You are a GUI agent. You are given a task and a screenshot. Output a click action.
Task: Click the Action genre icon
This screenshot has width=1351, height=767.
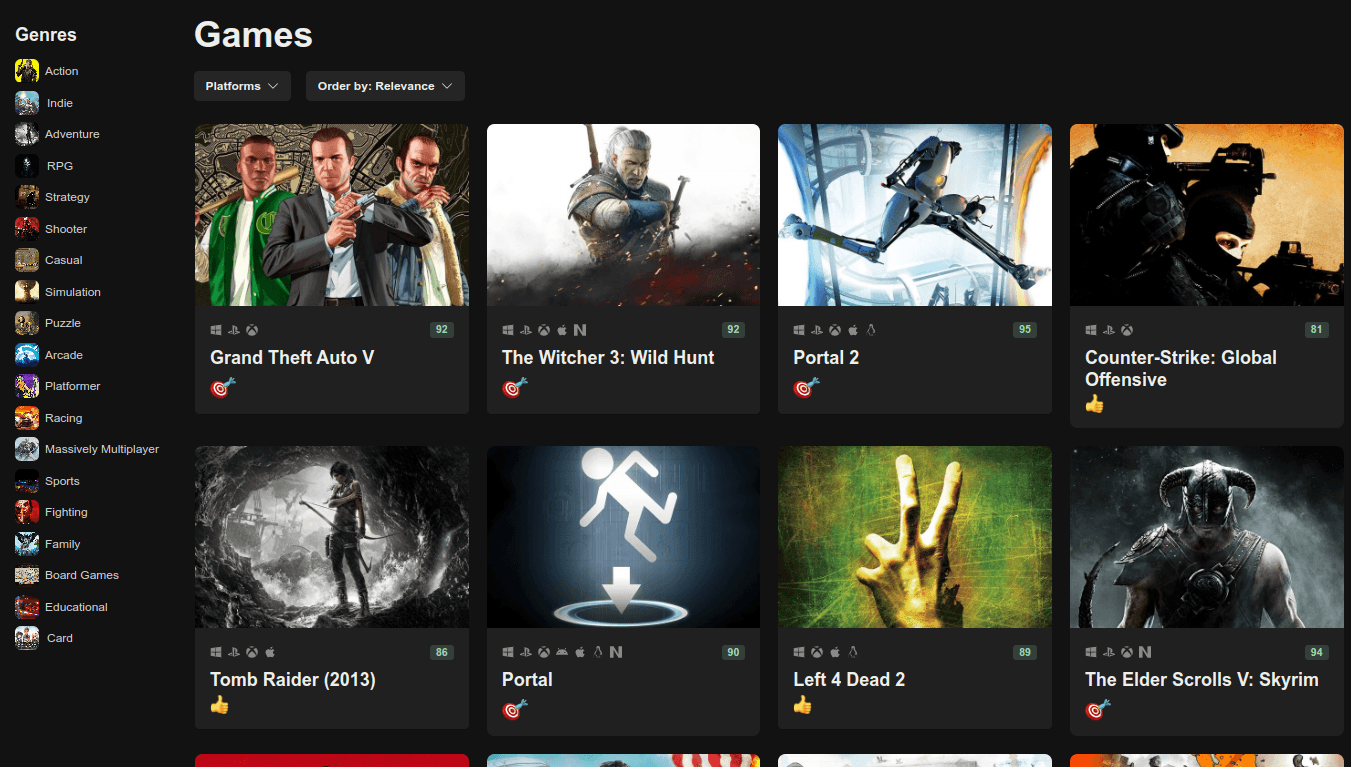(x=27, y=71)
